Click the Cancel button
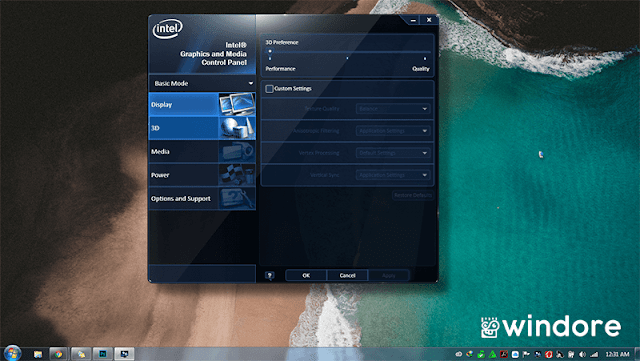Screen dimensions: 640x361 point(347,276)
